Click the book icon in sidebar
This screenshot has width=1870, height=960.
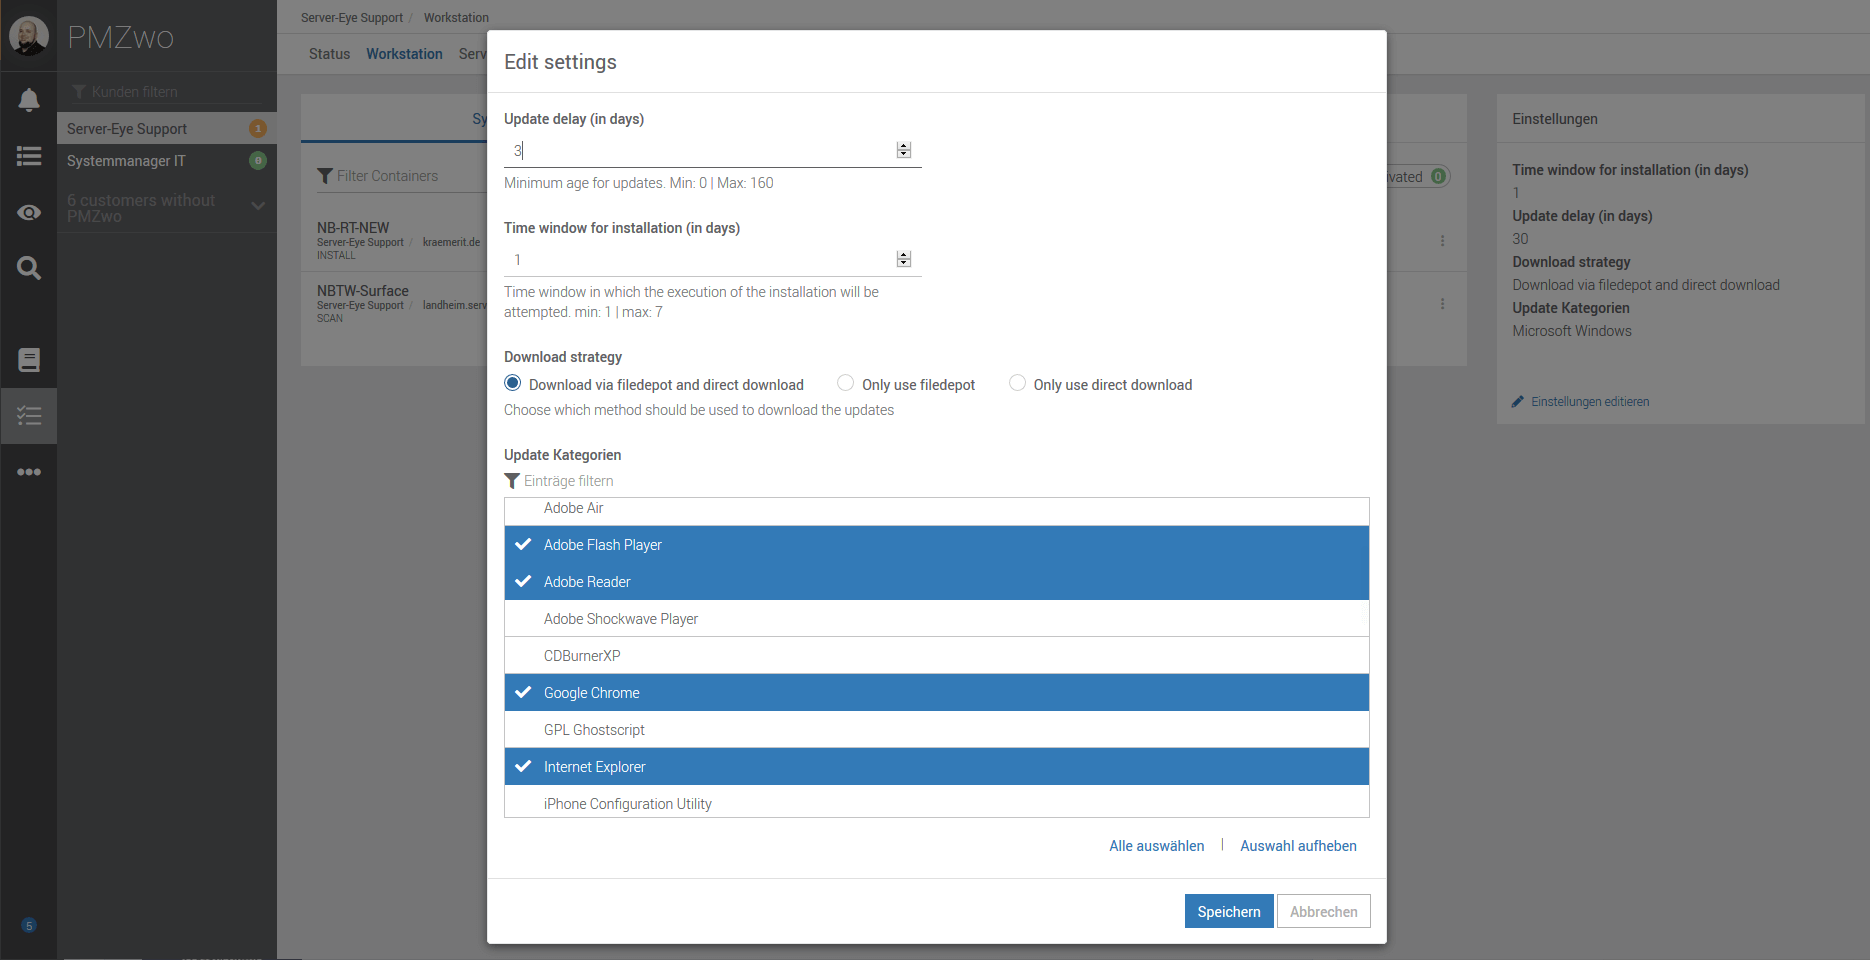pyautogui.click(x=29, y=360)
